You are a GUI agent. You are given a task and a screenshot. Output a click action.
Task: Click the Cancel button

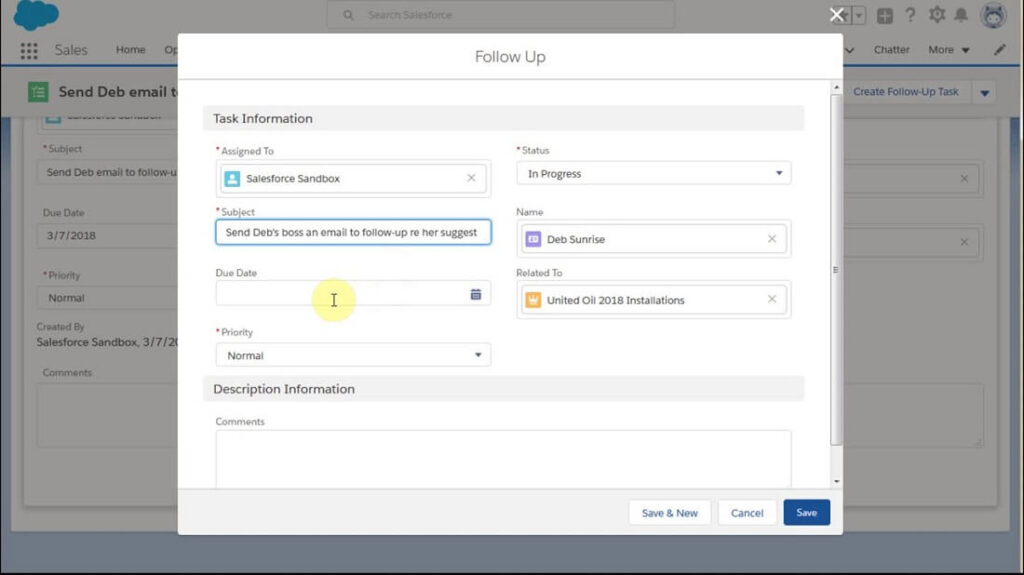pos(747,513)
